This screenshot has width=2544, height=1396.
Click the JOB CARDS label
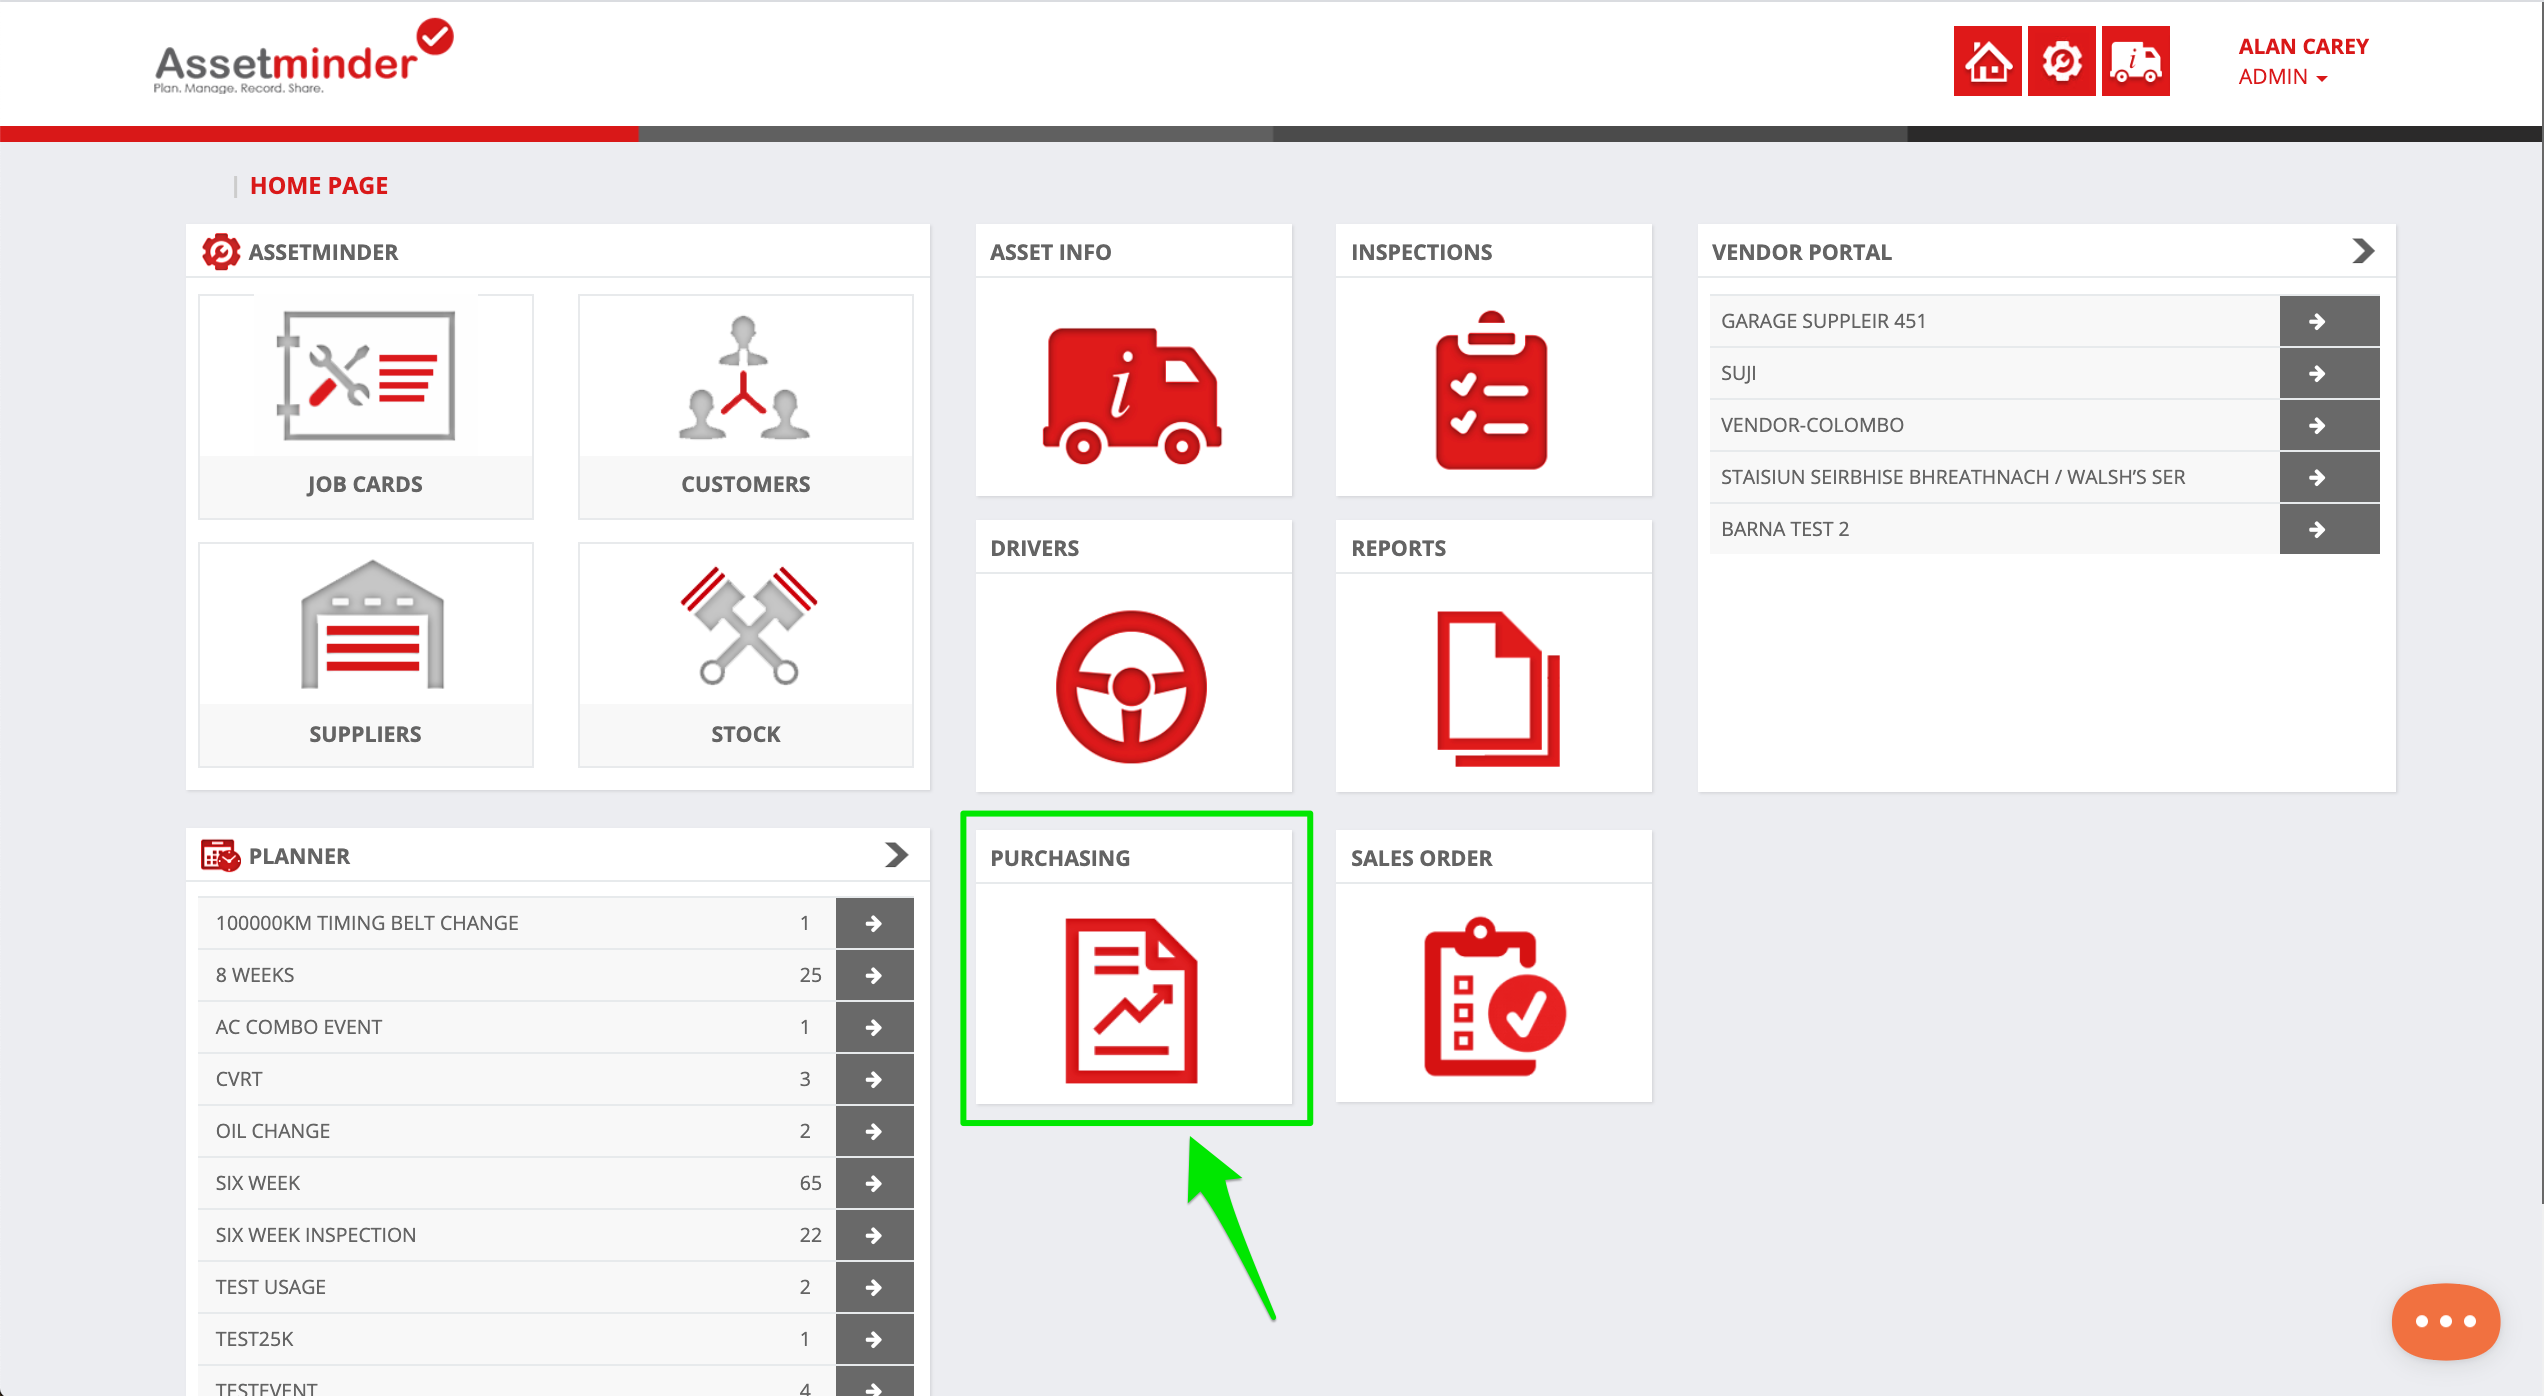point(365,484)
